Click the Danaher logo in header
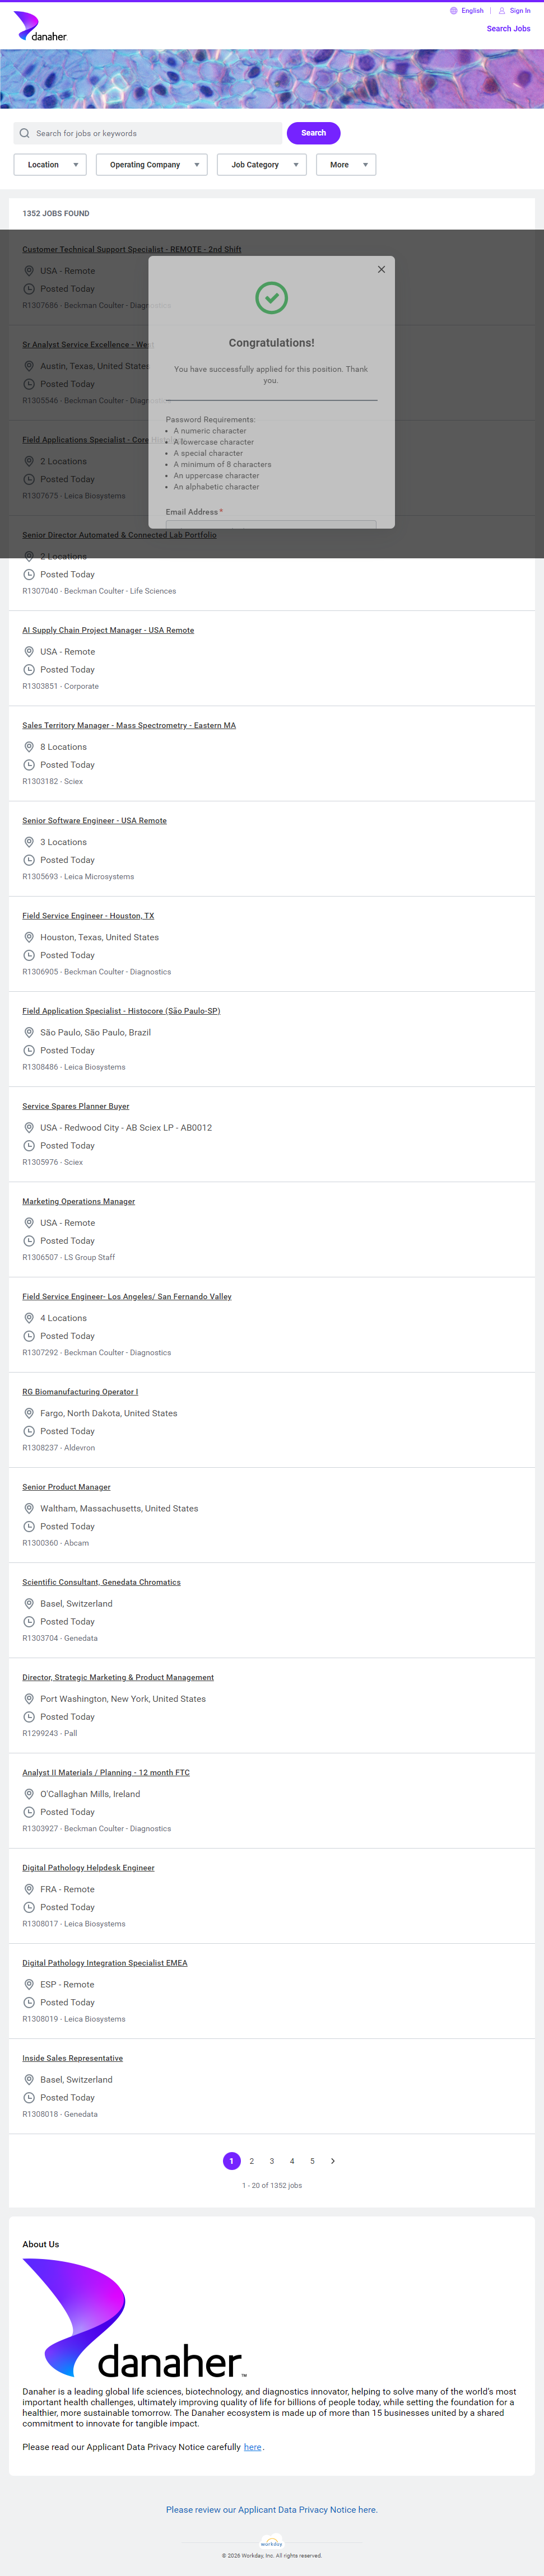Viewport: 544px width, 2576px height. point(40,27)
